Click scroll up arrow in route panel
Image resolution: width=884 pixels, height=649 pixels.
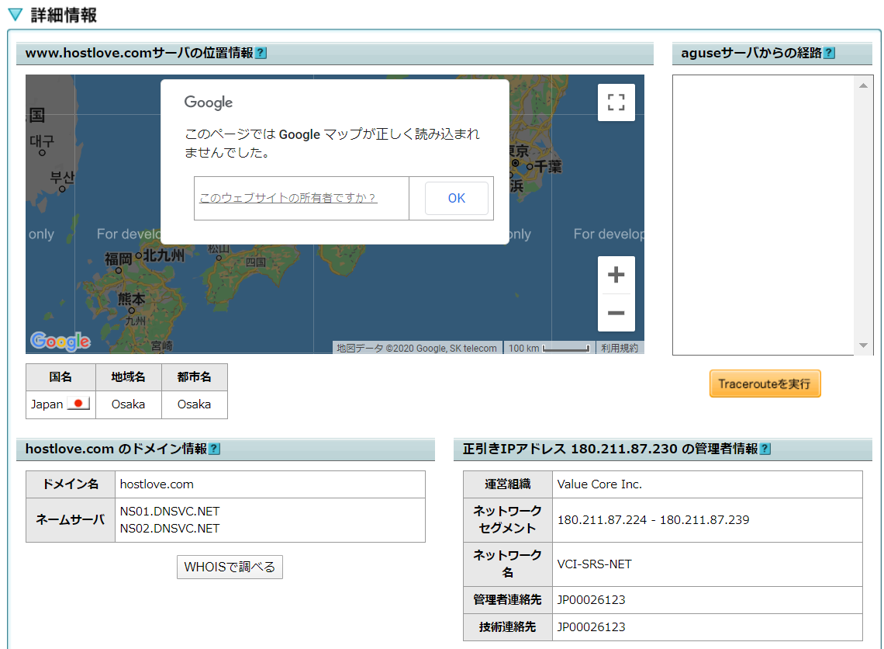[x=863, y=86]
